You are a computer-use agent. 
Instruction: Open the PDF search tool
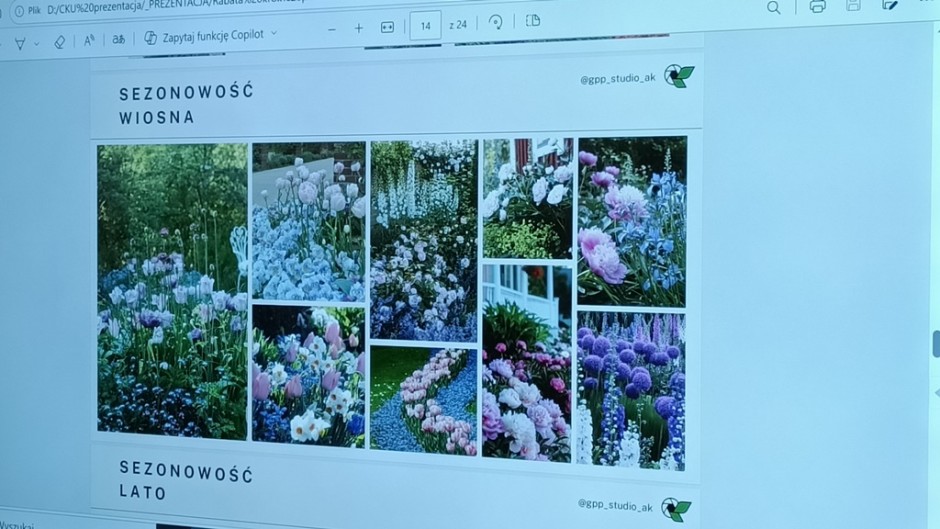[x=773, y=8]
